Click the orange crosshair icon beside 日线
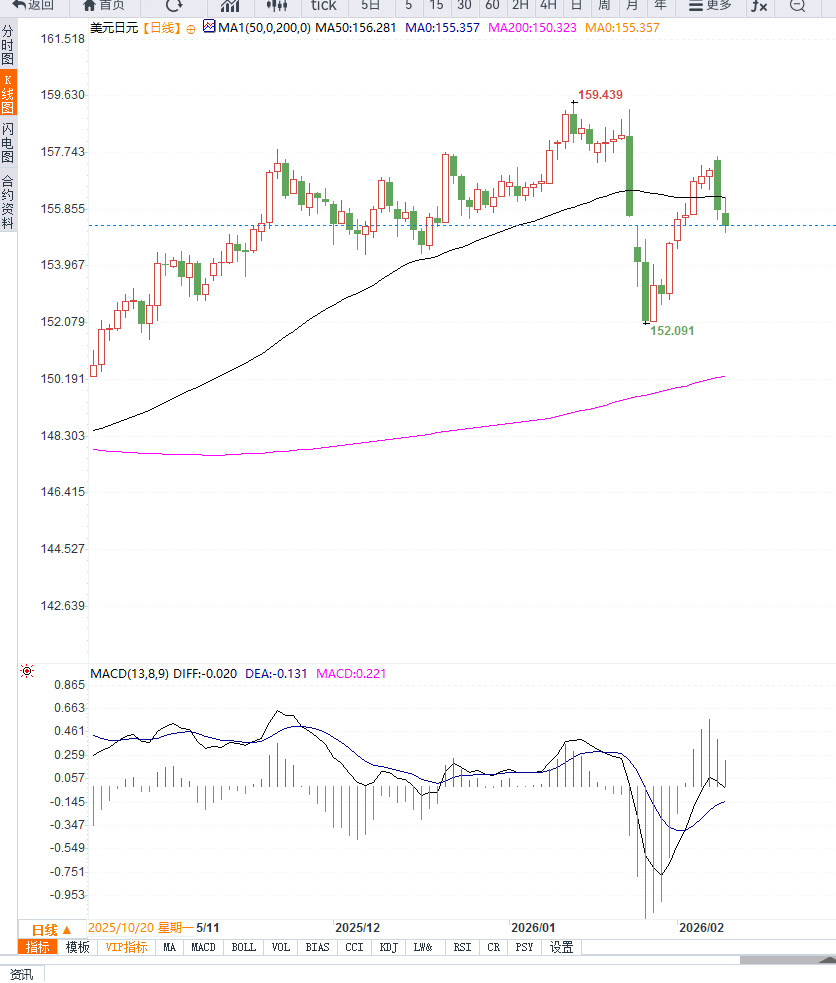 [190, 29]
